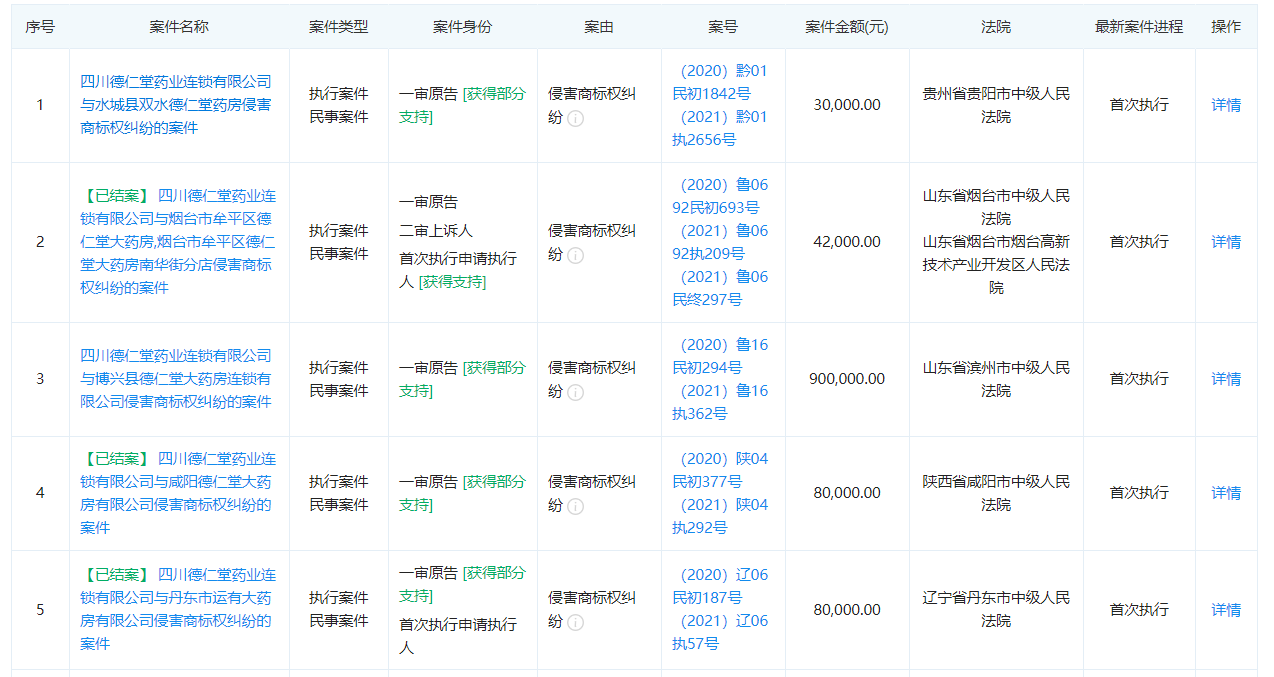1274x677 pixels.
Task: Click the 案件金额(元) column header
Action: pos(847,27)
